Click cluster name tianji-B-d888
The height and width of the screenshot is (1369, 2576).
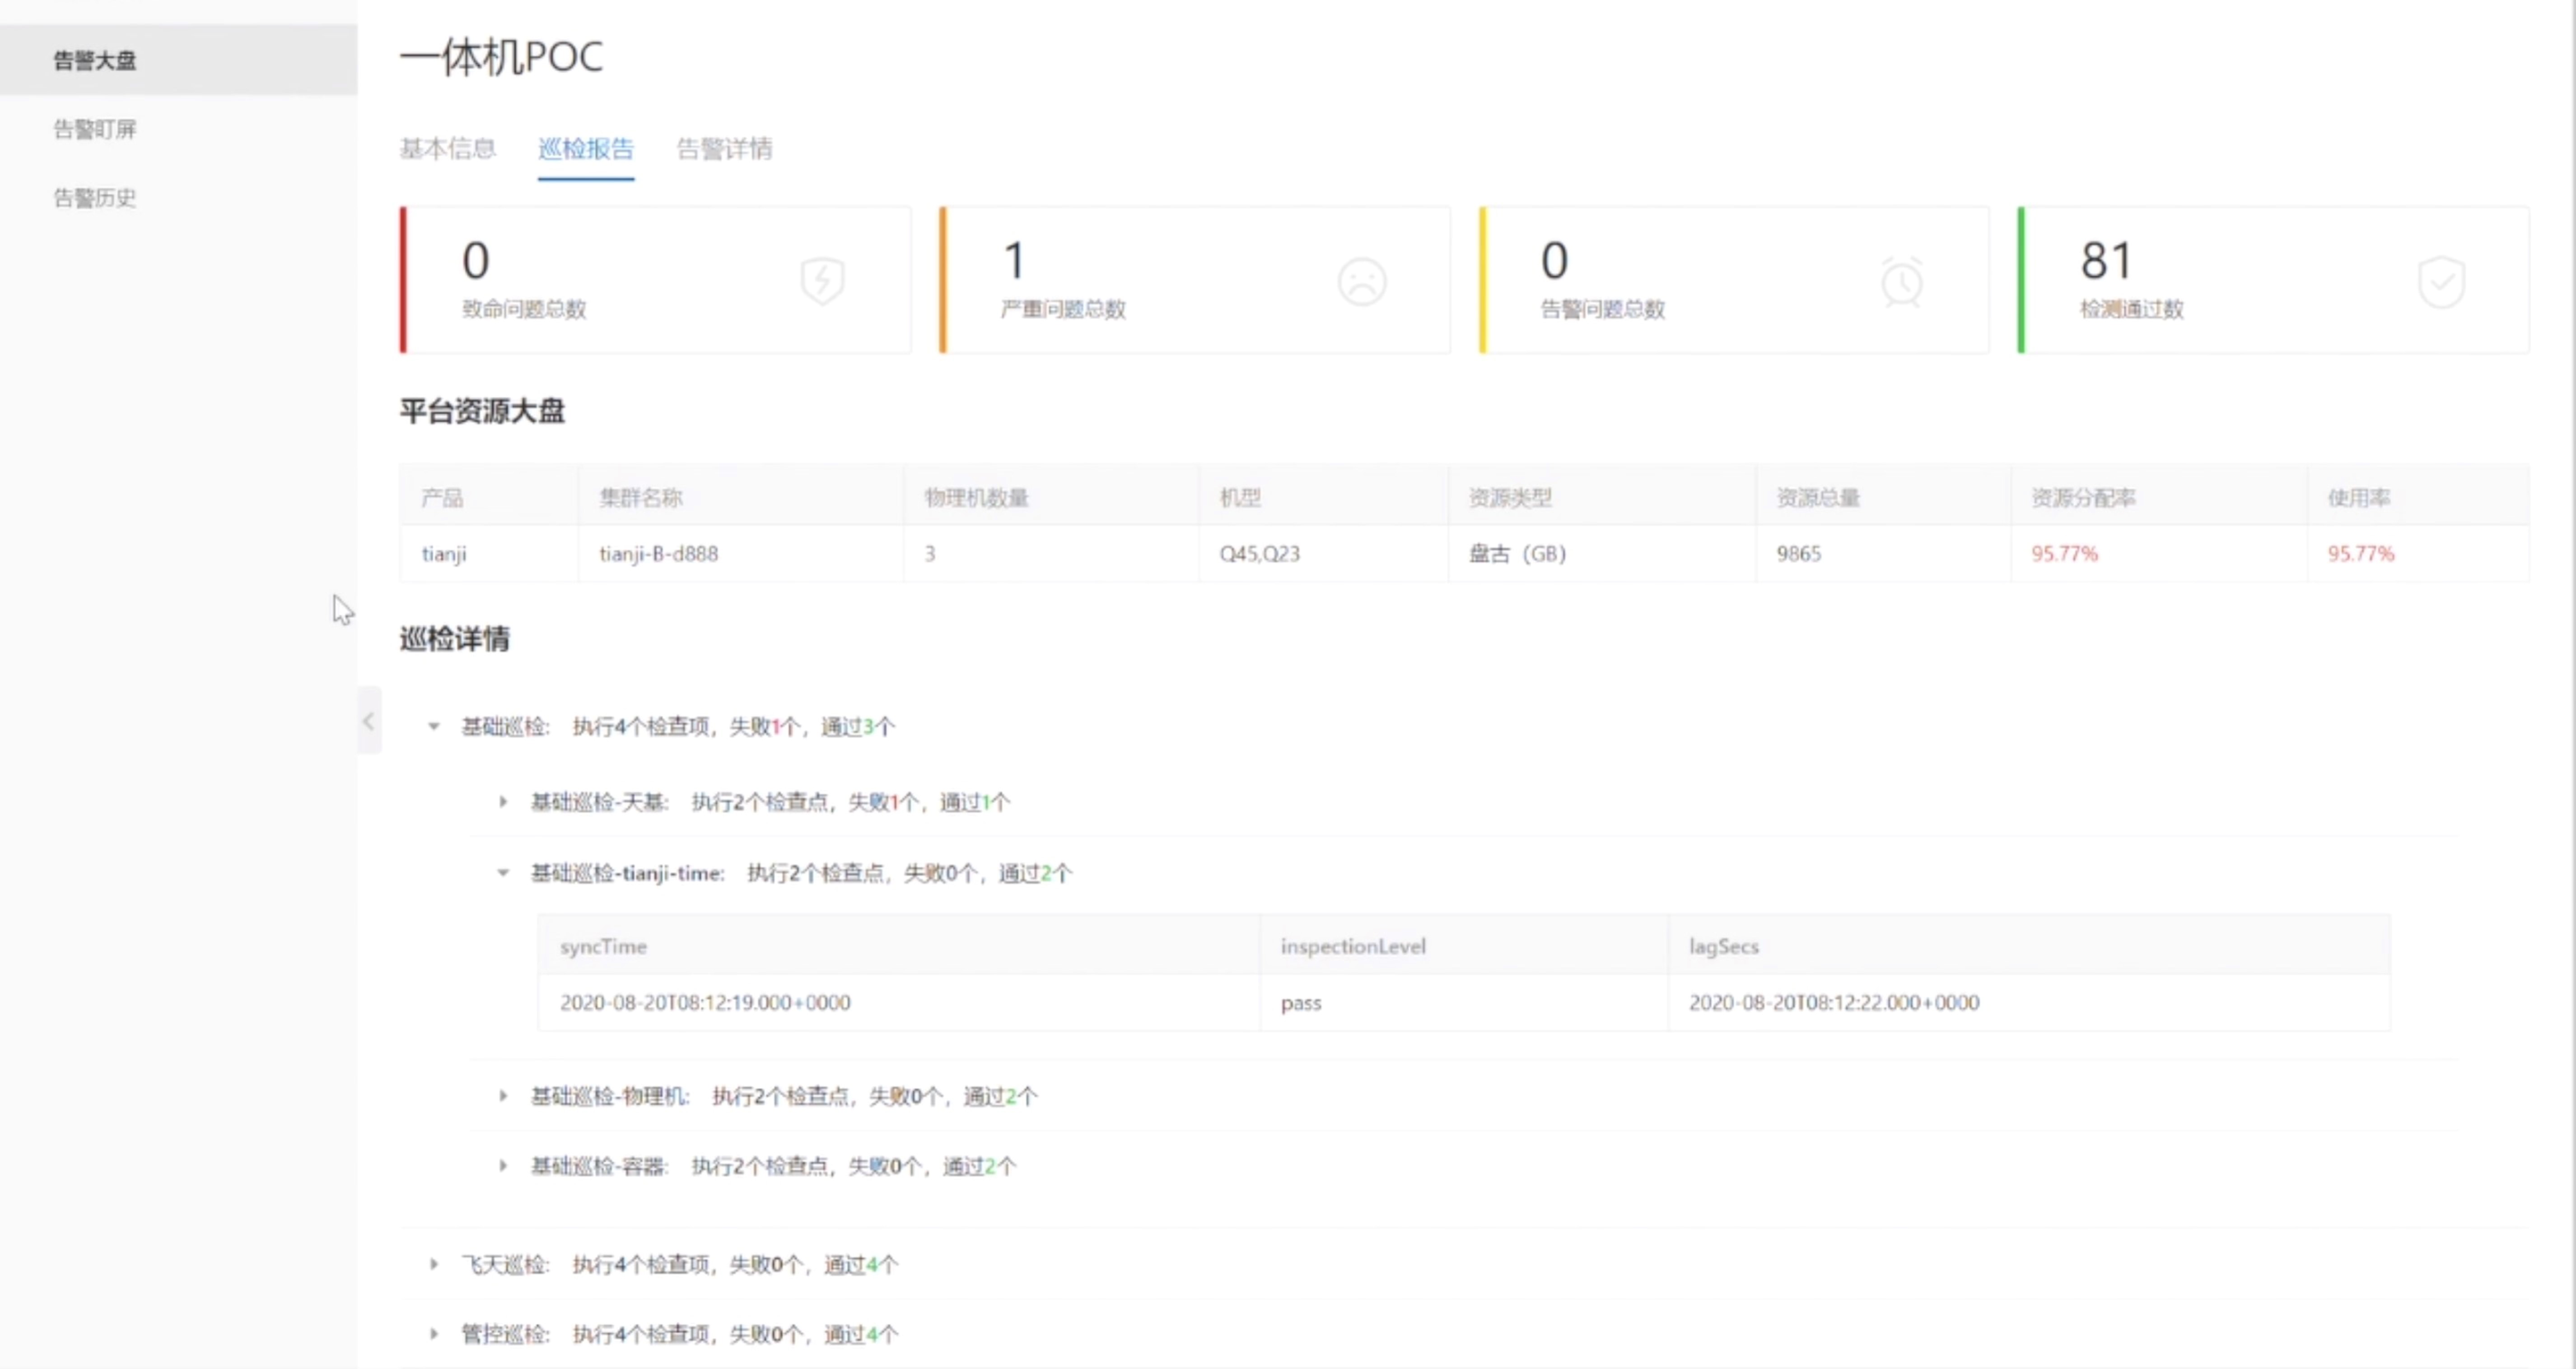tap(658, 553)
